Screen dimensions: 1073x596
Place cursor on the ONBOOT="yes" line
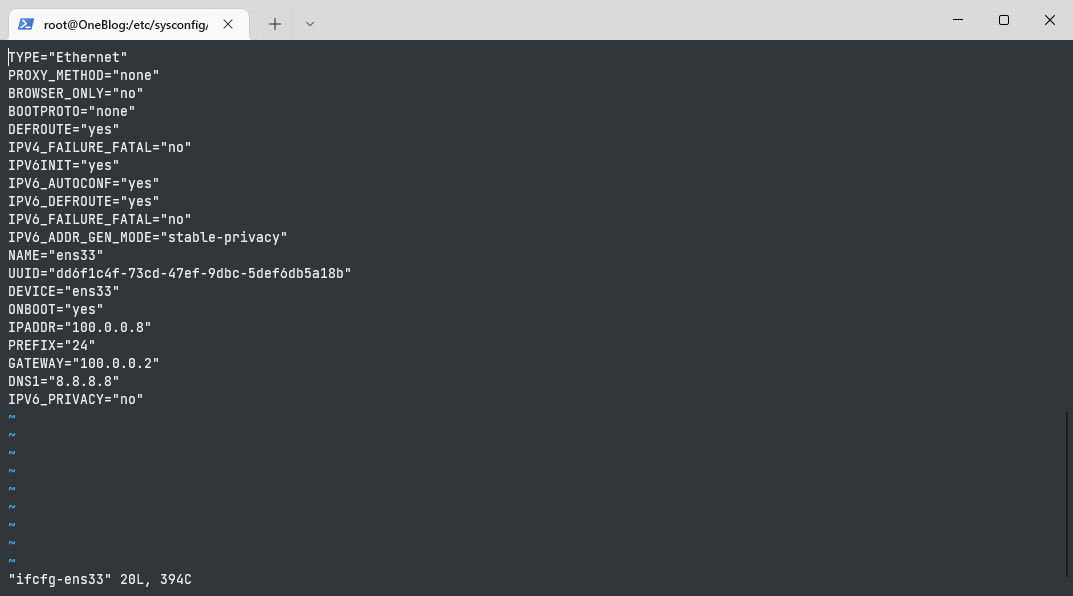click(x=56, y=309)
